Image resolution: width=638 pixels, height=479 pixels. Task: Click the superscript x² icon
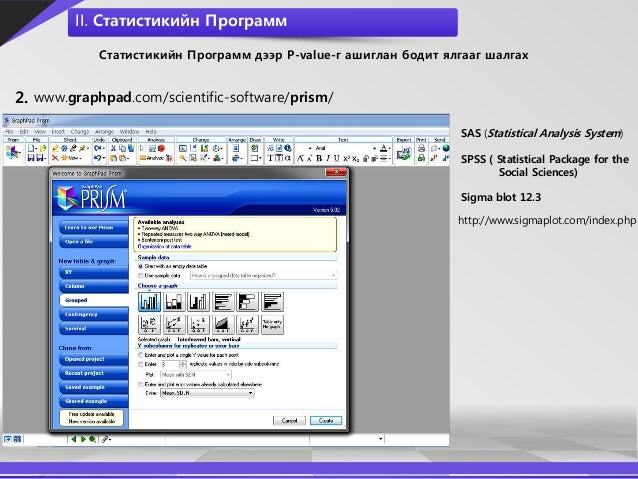(x=346, y=158)
